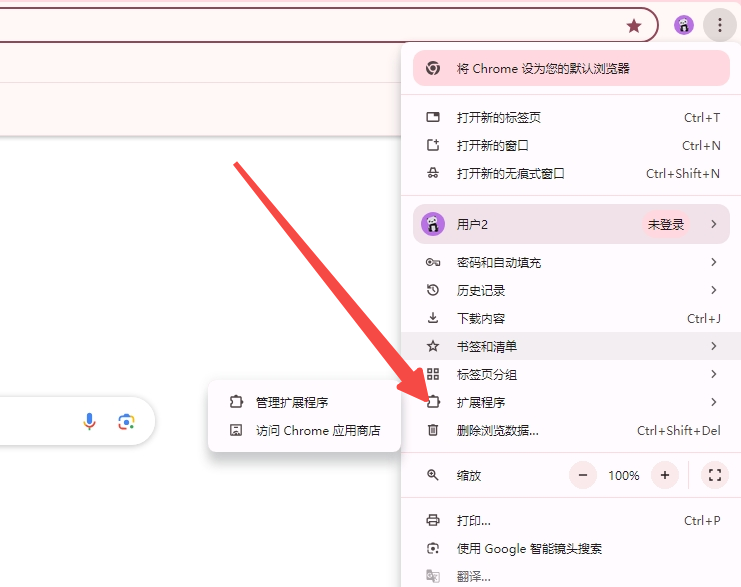
Task: Expand the 书签和清单 submenu chevron
Action: point(714,346)
